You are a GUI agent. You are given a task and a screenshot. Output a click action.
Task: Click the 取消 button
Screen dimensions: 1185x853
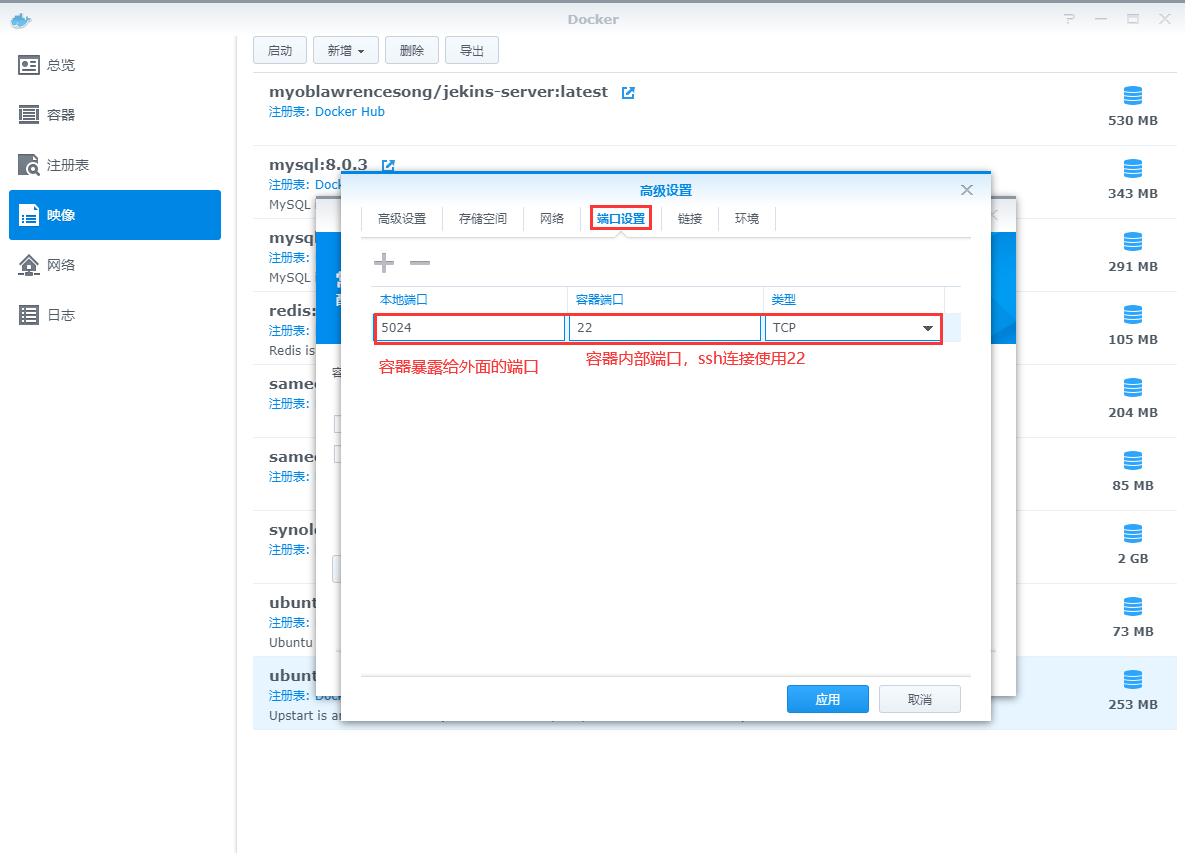tap(919, 699)
